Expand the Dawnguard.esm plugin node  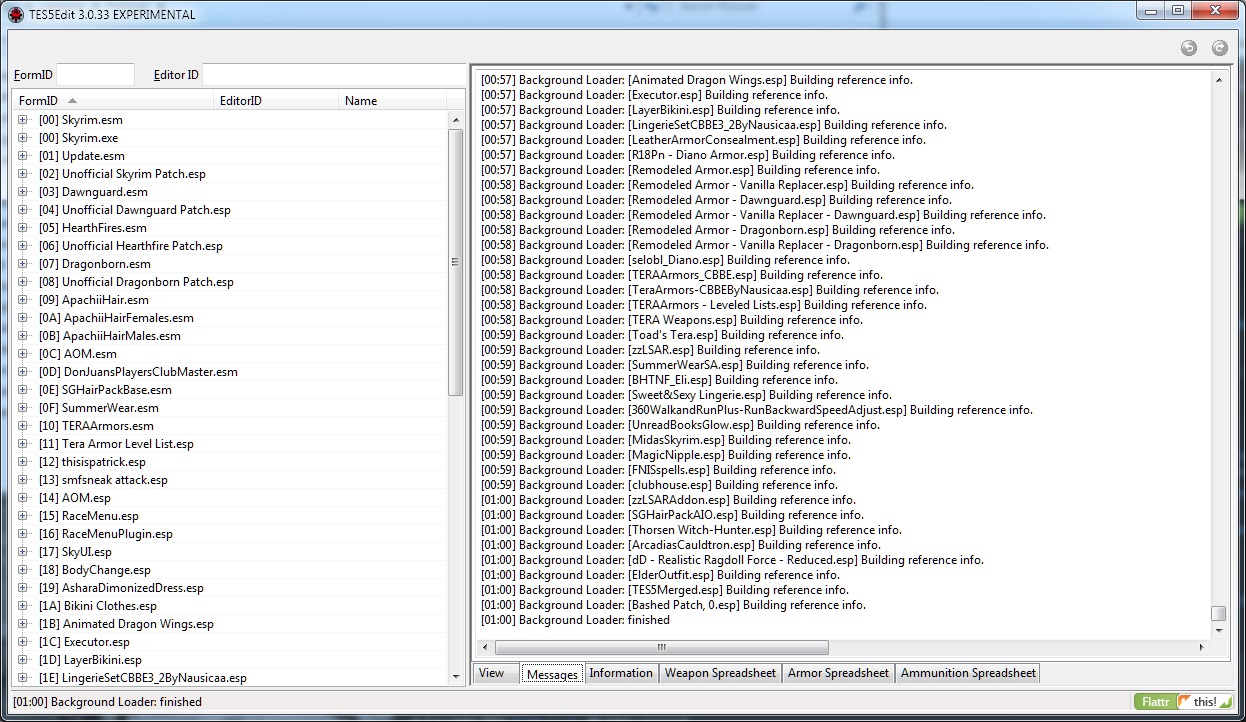tap(23, 192)
